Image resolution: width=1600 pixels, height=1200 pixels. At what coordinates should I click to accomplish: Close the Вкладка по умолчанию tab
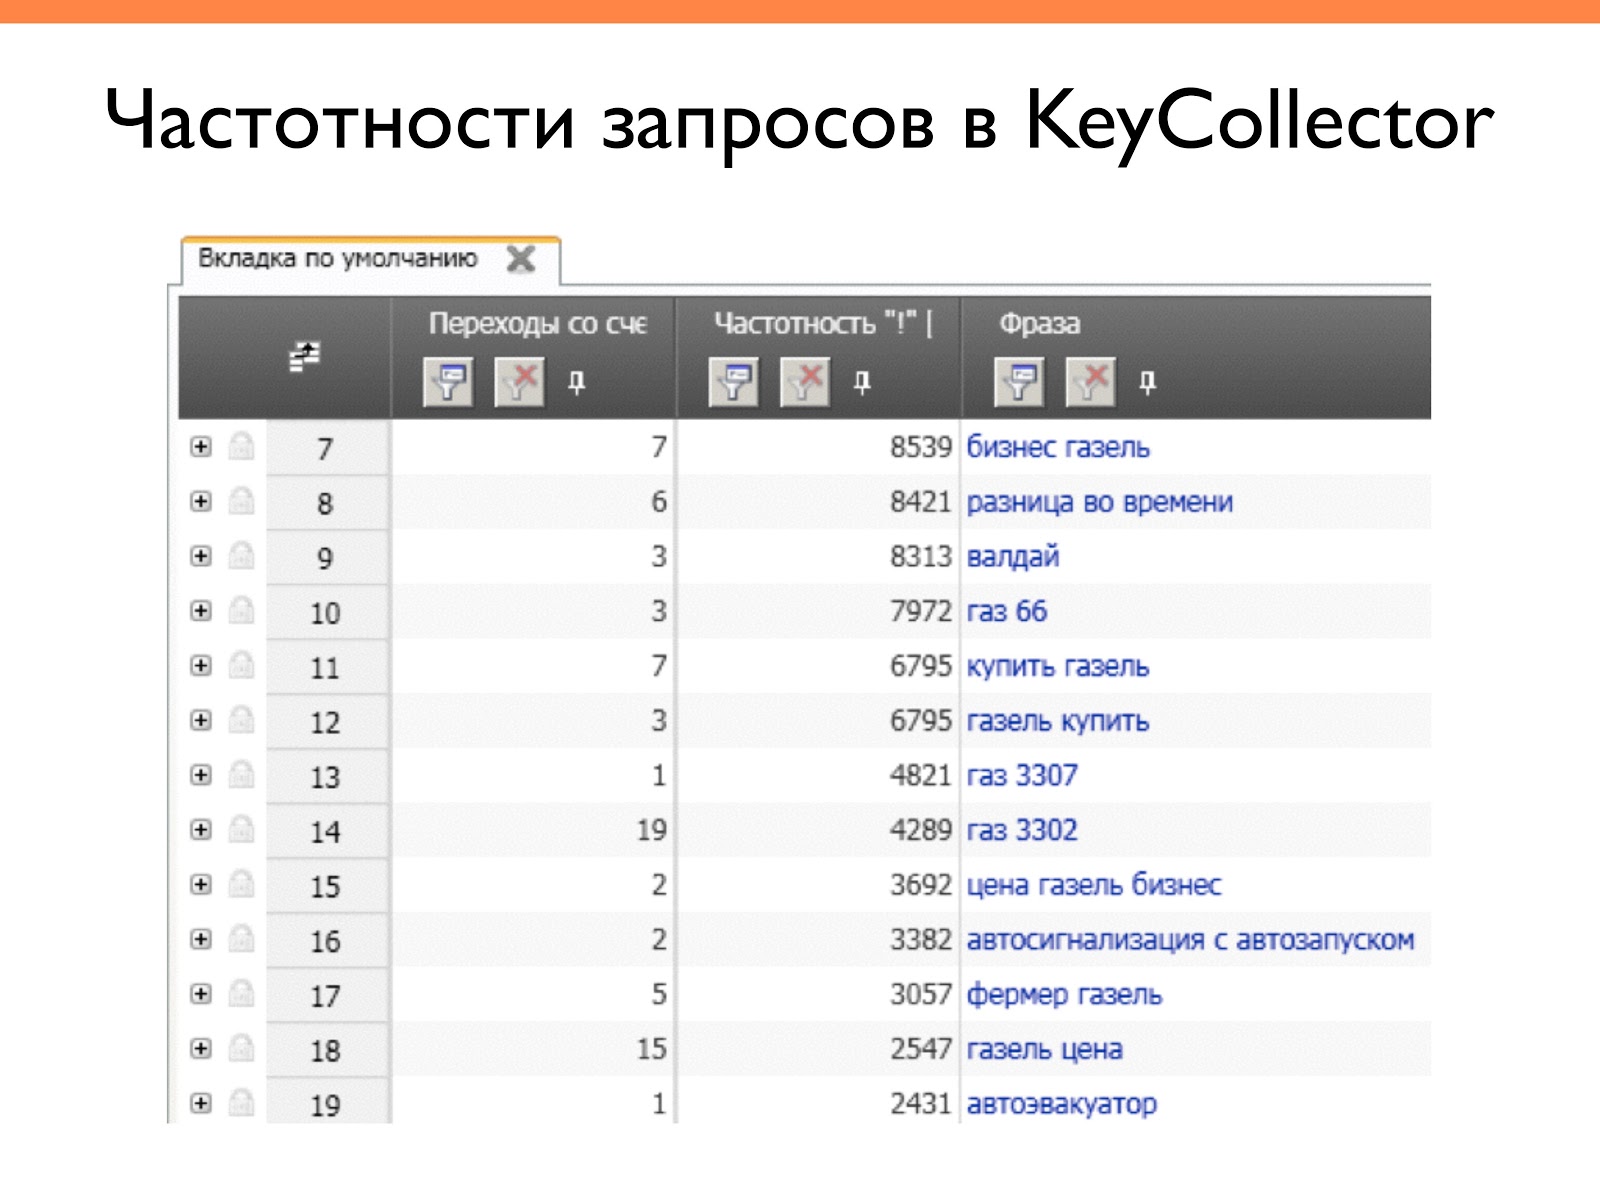pos(521,259)
